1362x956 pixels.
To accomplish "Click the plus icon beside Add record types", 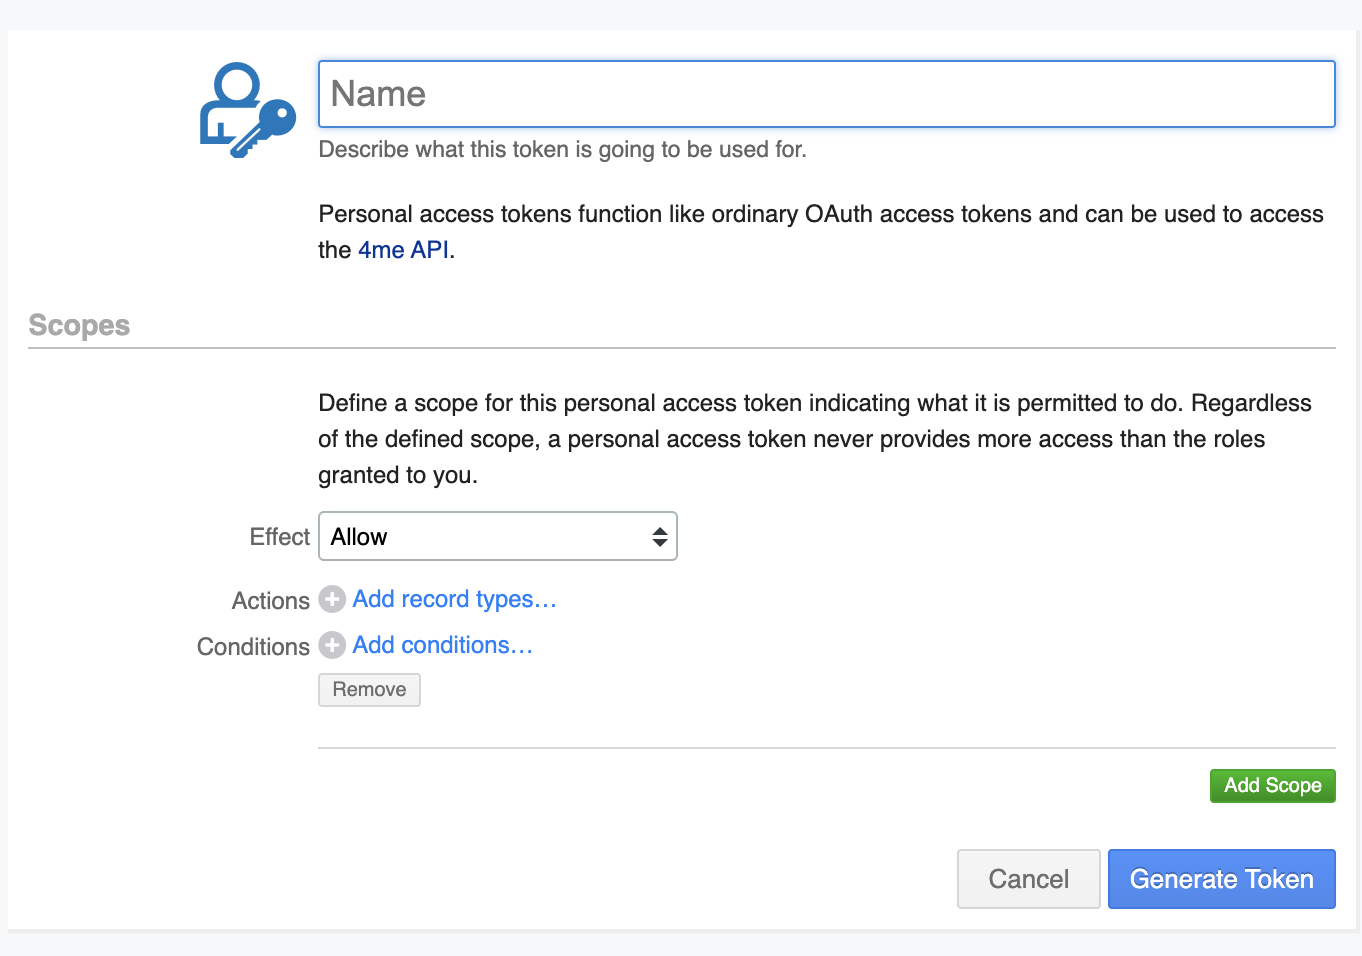I will click(x=332, y=599).
